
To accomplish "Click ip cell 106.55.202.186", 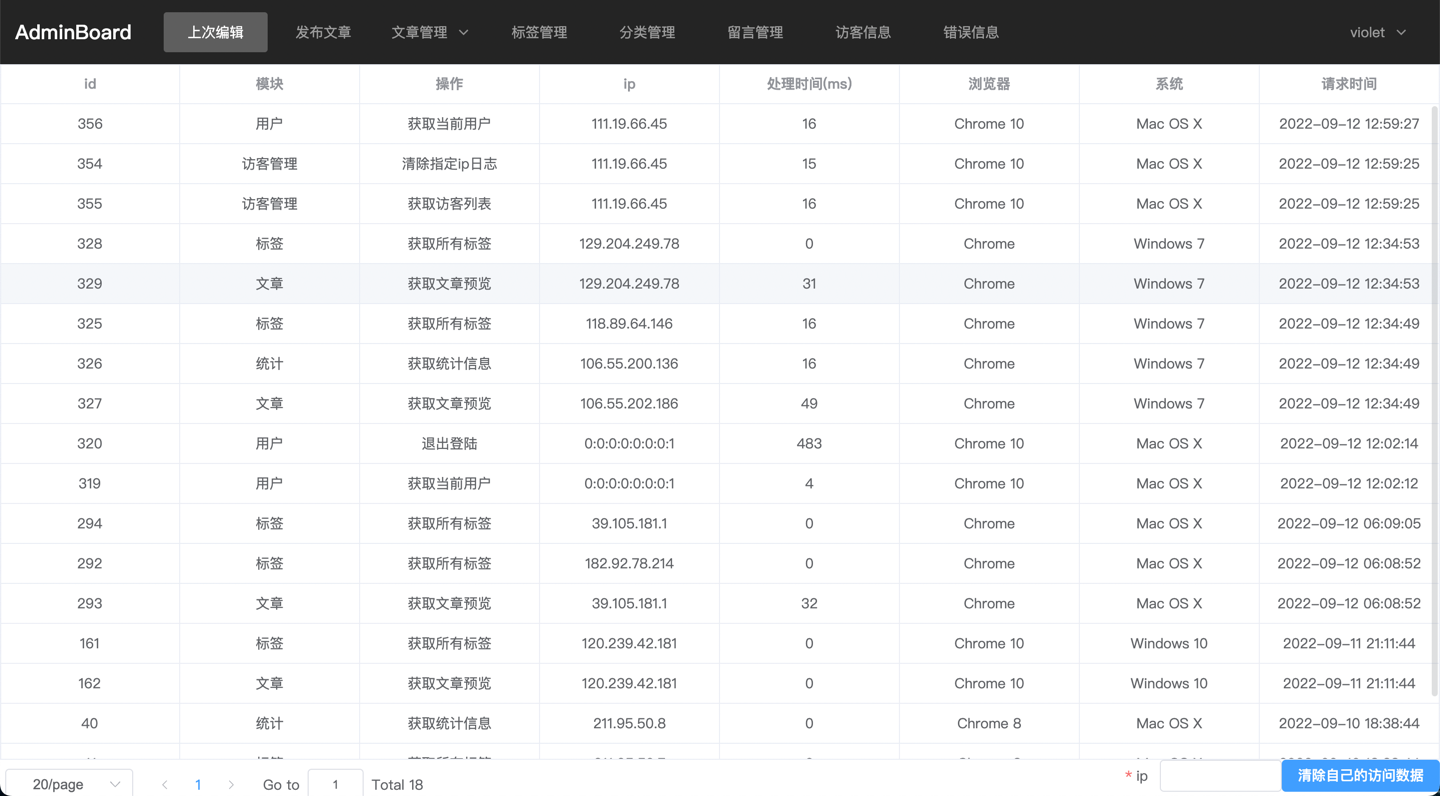I will [629, 404].
